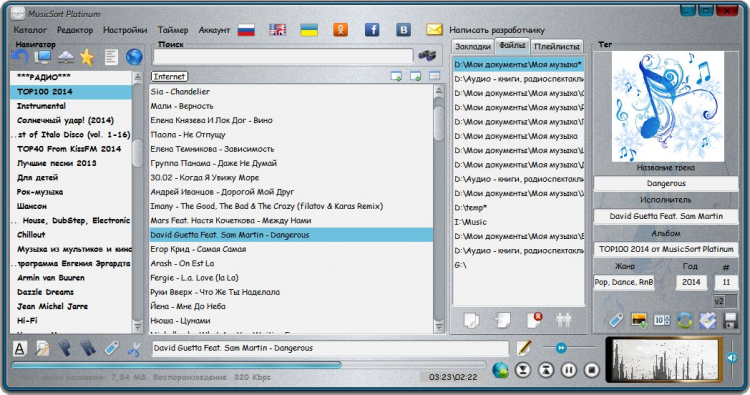Open the Odnoklassniki social icon
The height and width of the screenshot is (395, 750).
pyautogui.click(x=341, y=30)
